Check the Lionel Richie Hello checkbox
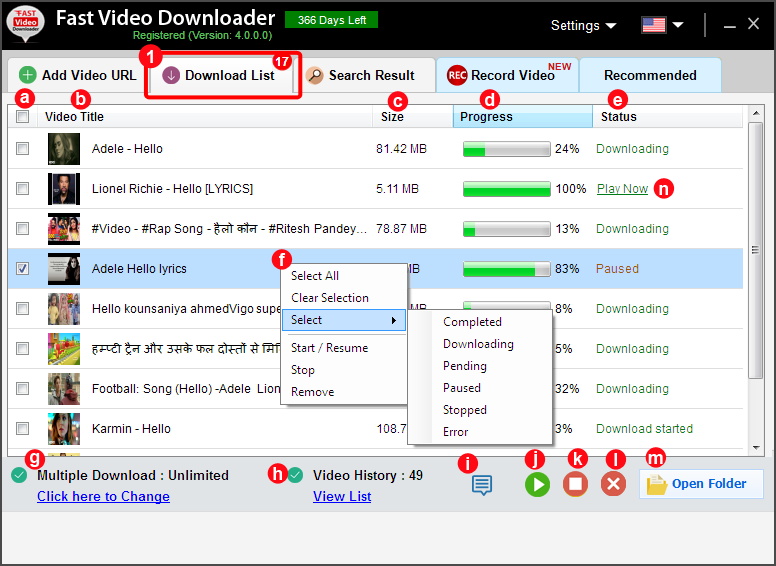This screenshot has width=776, height=566. (22, 189)
